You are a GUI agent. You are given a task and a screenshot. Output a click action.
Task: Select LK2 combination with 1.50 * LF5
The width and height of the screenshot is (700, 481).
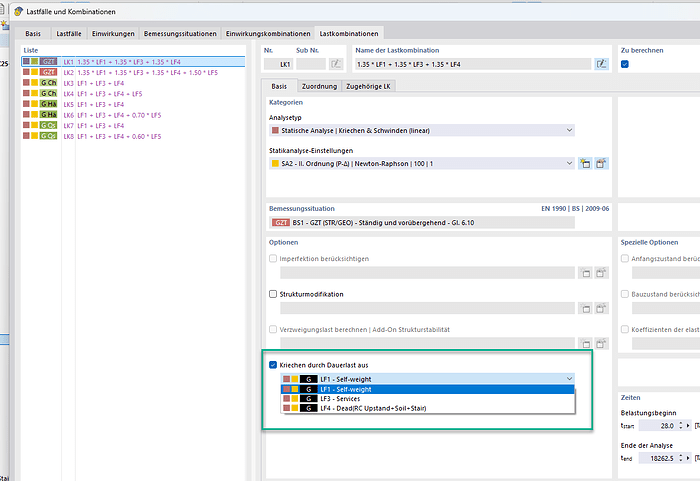click(x=133, y=72)
